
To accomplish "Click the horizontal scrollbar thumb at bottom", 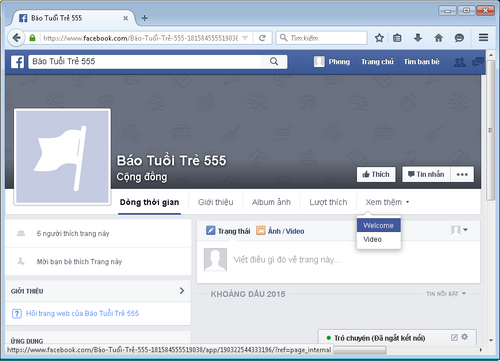I will pos(360,350).
